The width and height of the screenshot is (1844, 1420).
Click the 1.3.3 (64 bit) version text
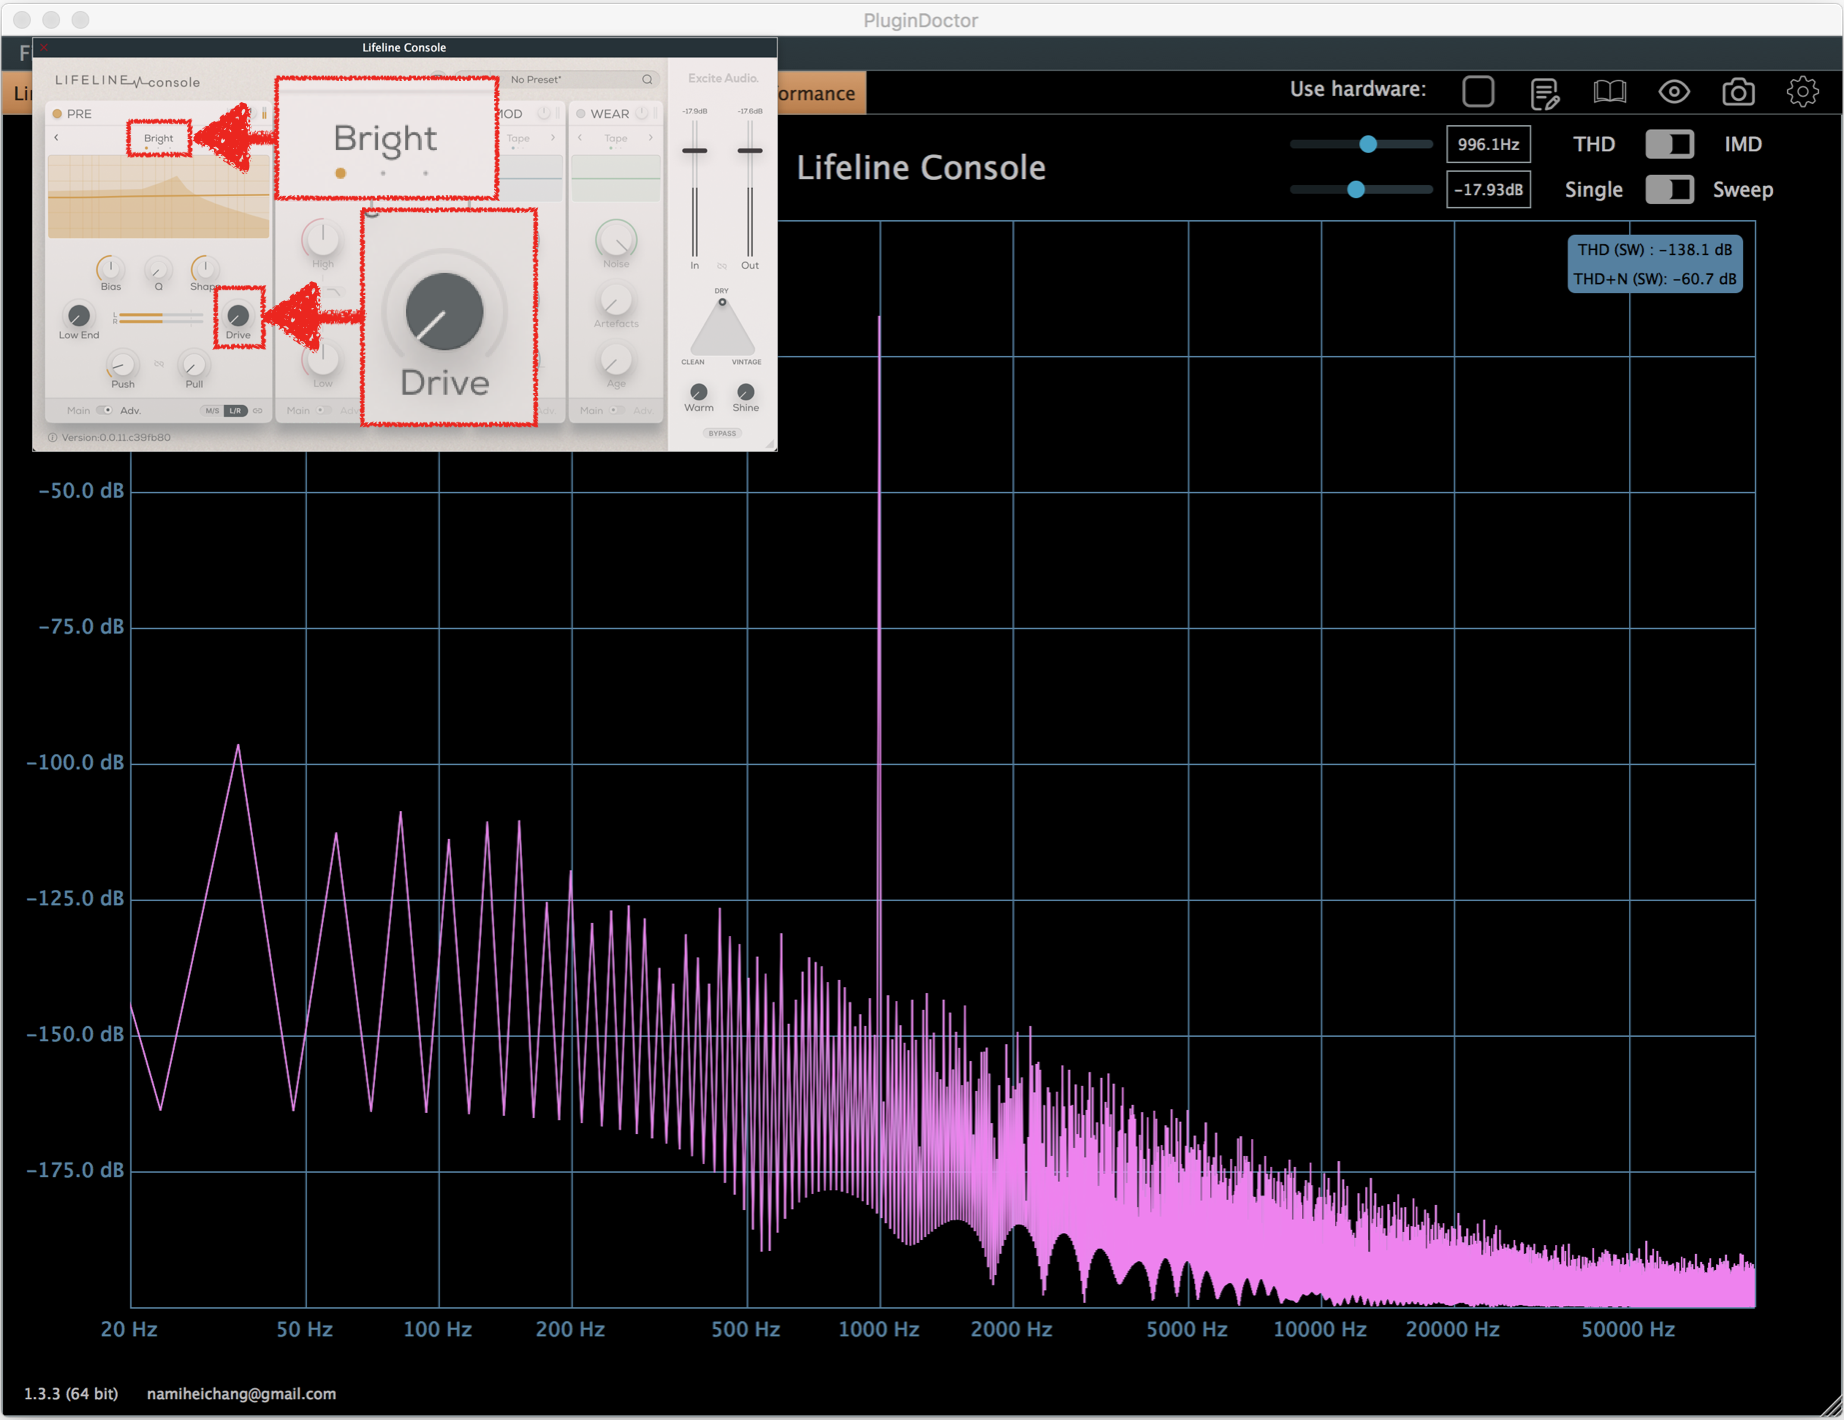pyautogui.click(x=71, y=1394)
